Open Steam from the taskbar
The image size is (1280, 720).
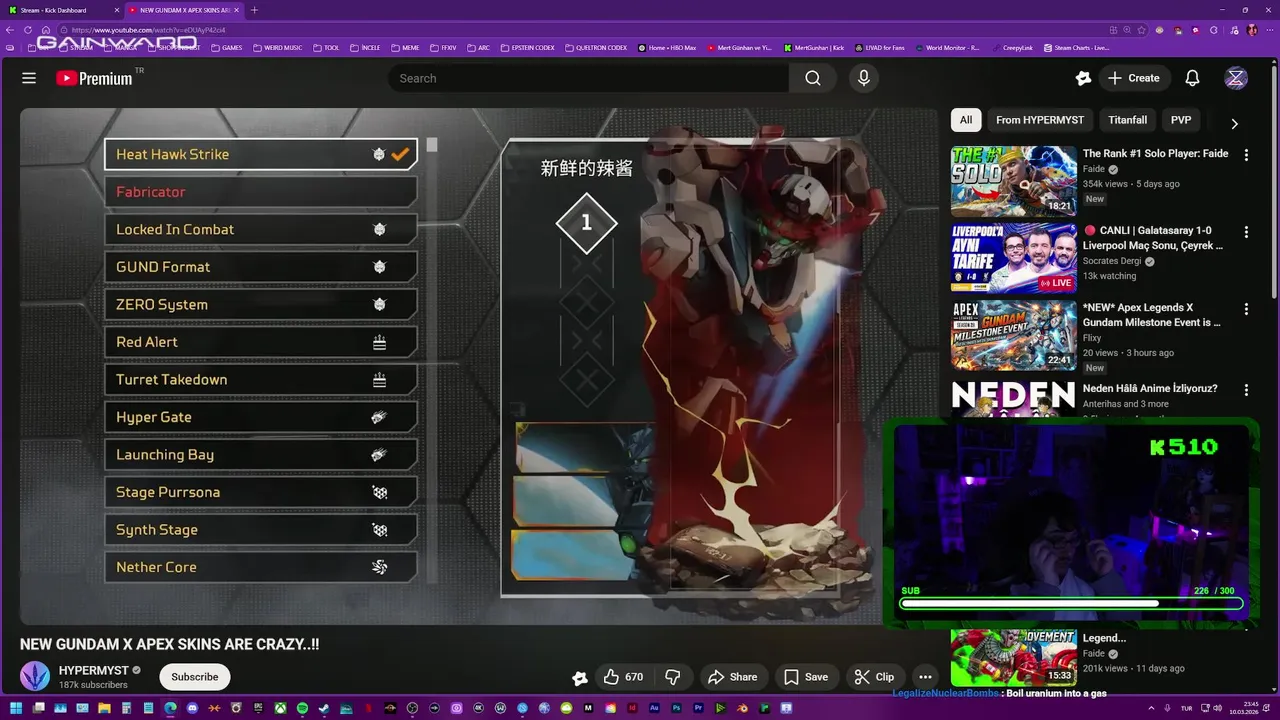click(324, 708)
